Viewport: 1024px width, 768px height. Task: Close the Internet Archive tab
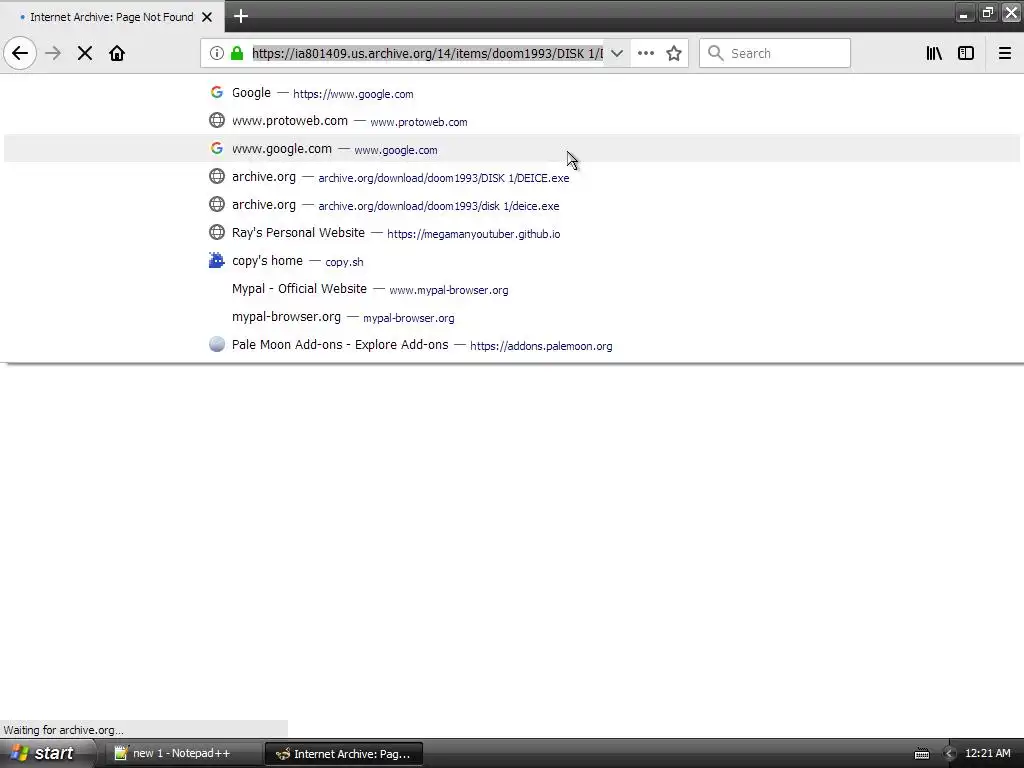tap(207, 17)
